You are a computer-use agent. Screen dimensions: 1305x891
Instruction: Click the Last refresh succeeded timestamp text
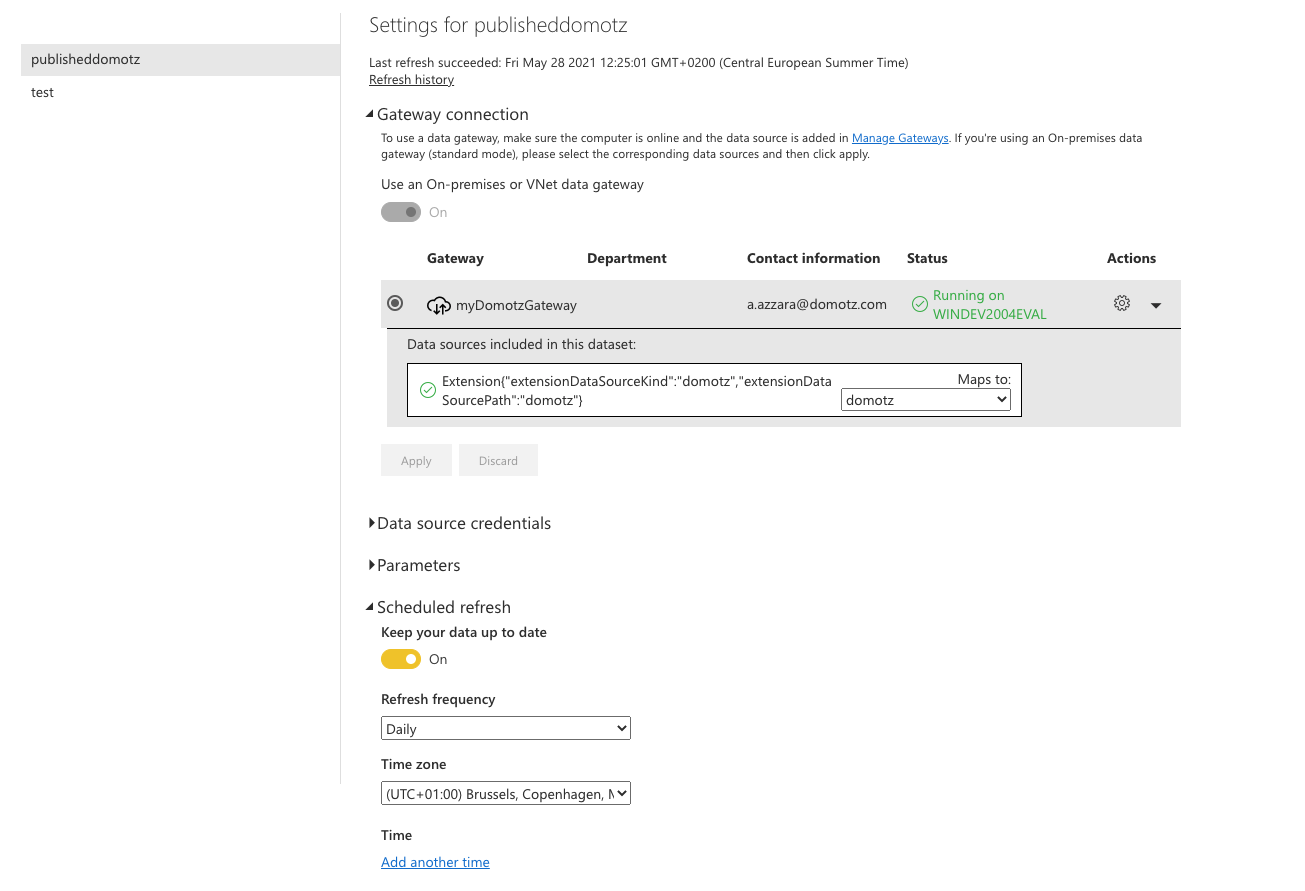tap(639, 62)
